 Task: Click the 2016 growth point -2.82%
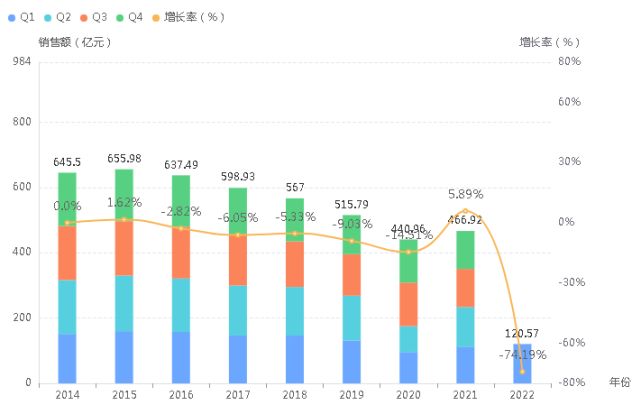coord(181,228)
